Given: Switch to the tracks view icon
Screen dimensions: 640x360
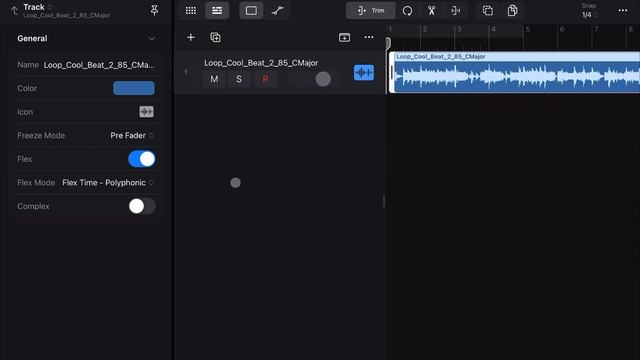Looking at the screenshot, I should pos(217,11).
